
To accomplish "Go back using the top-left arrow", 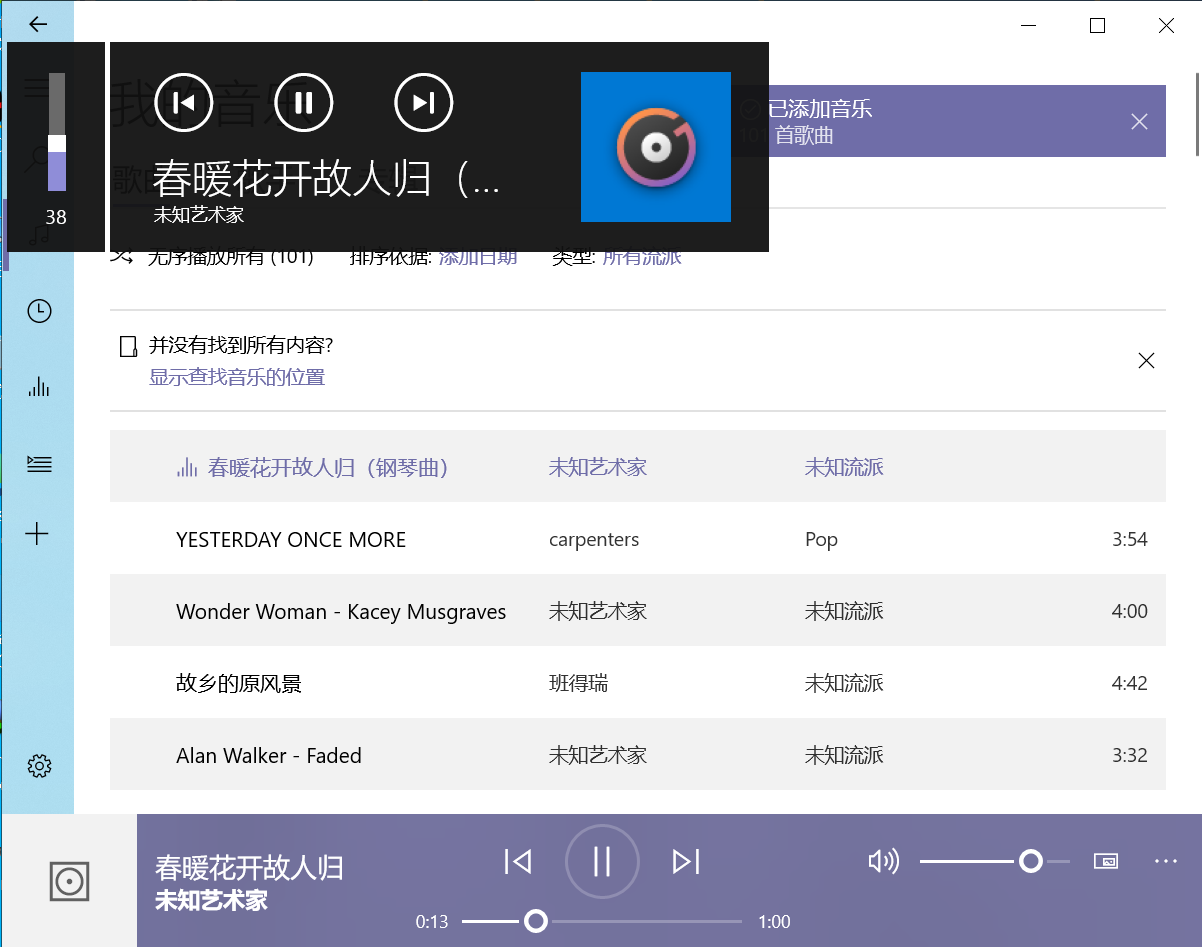I will pyautogui.click(x=38, y=24).
